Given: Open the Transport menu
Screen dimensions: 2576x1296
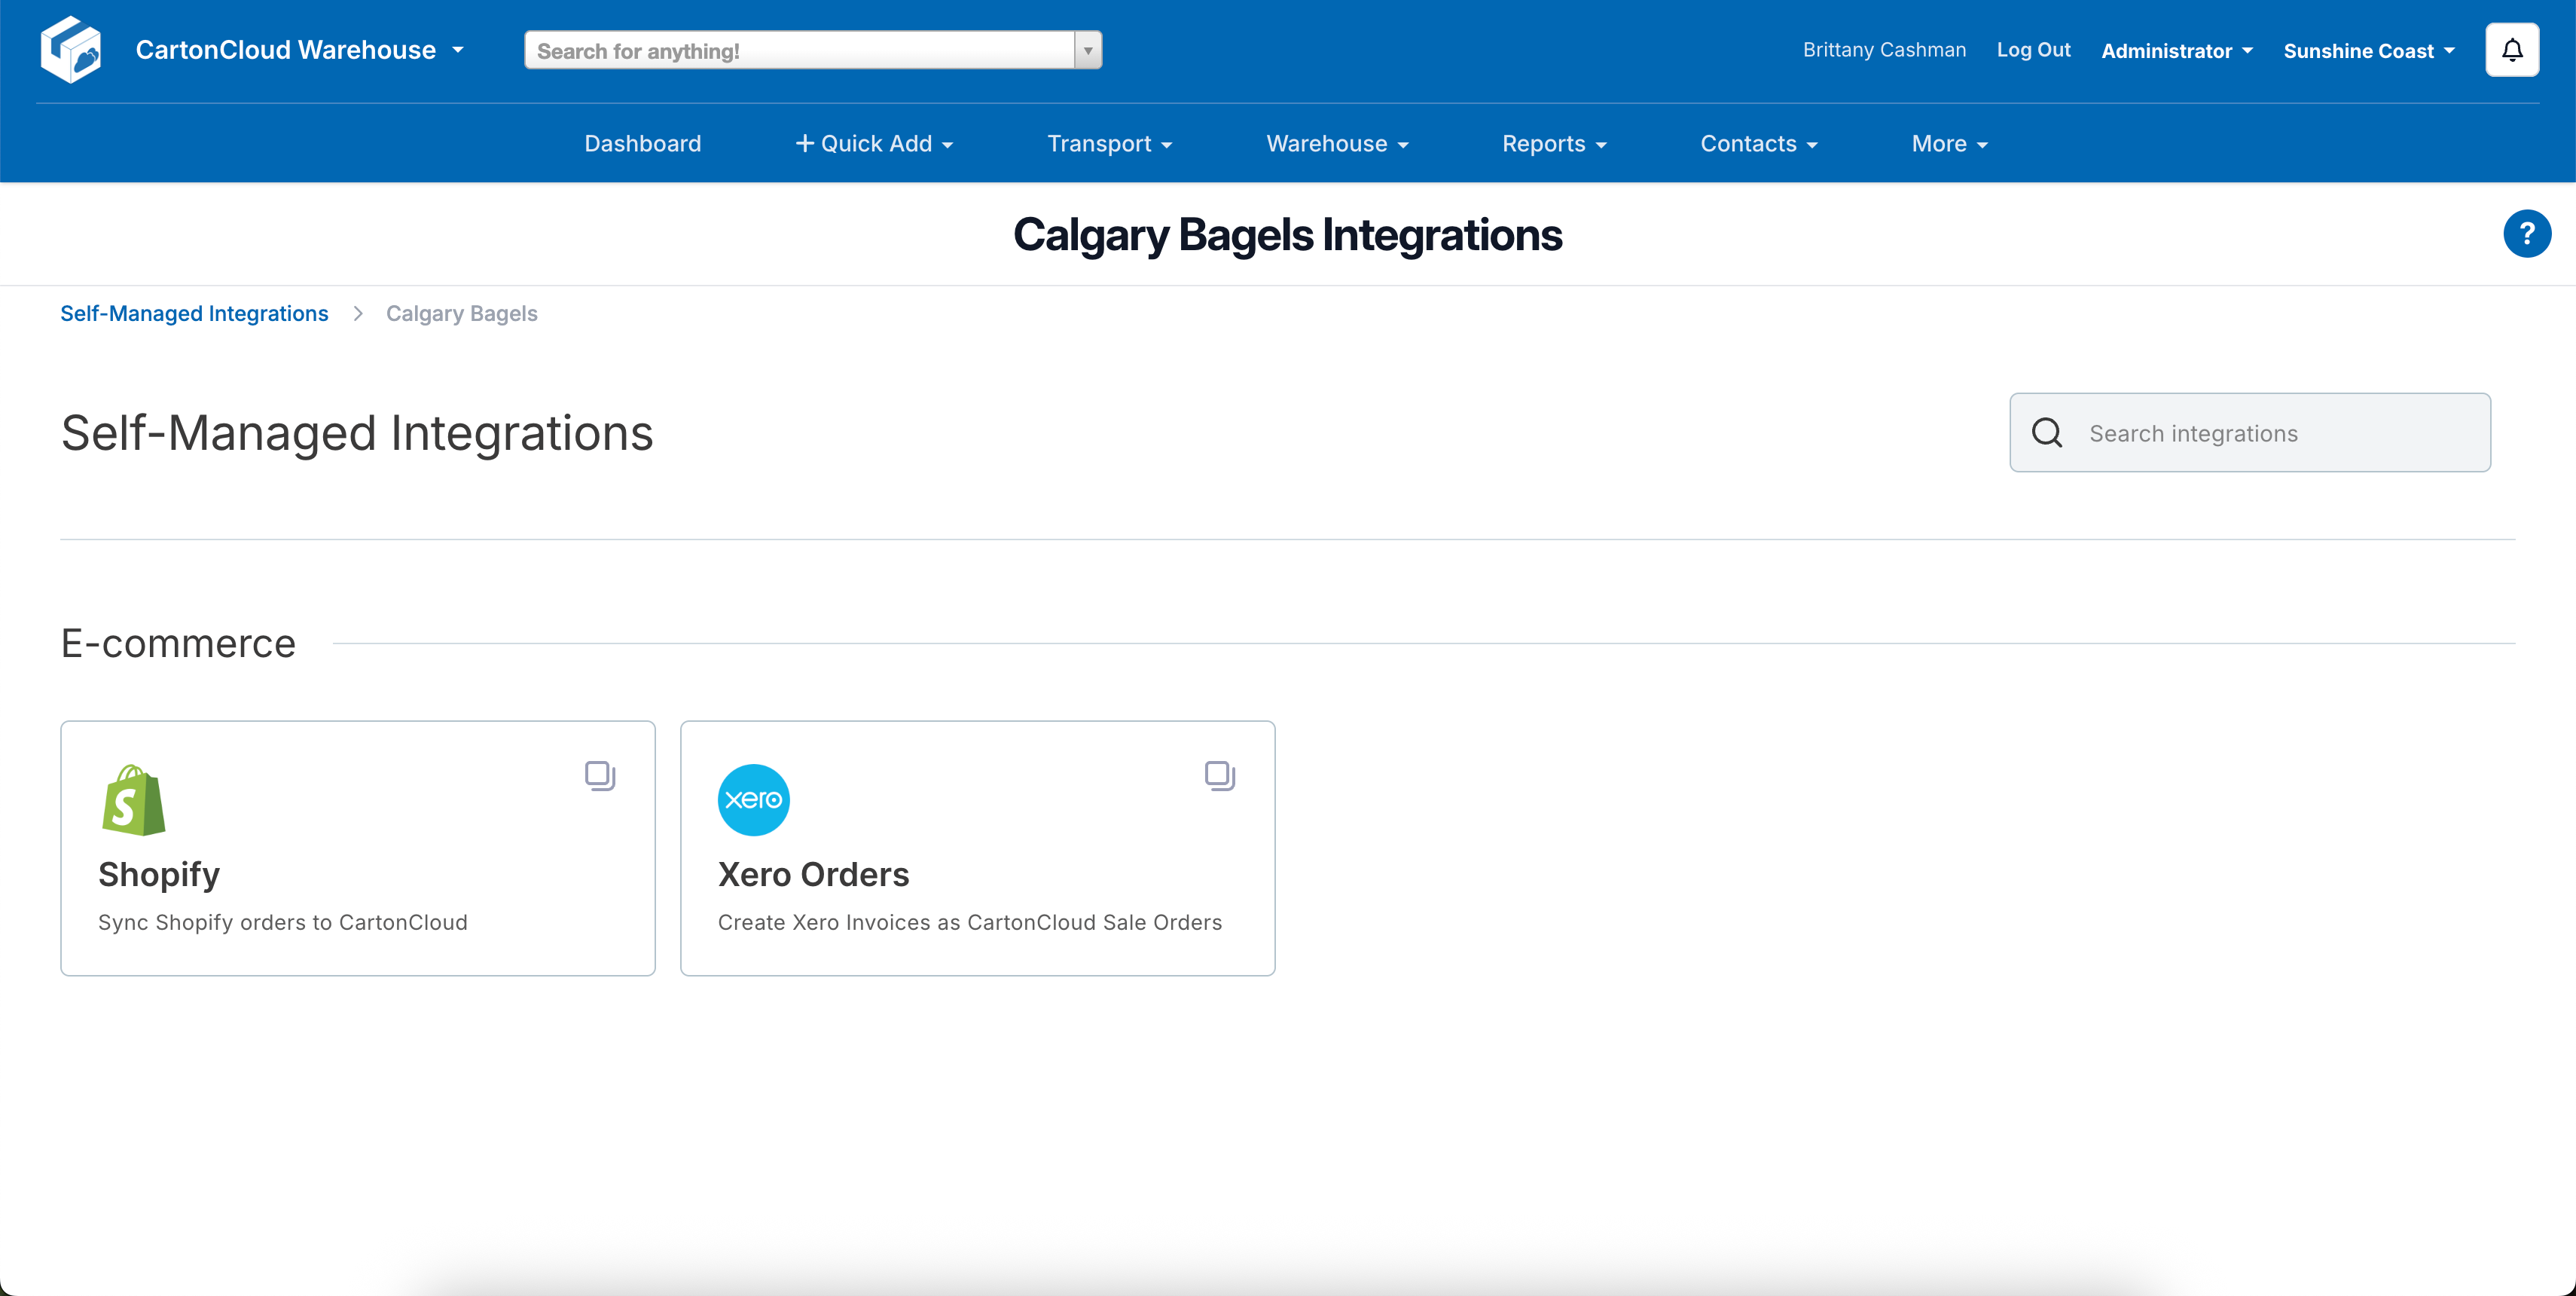Looking at the screenshot, I should point(1109,143).
